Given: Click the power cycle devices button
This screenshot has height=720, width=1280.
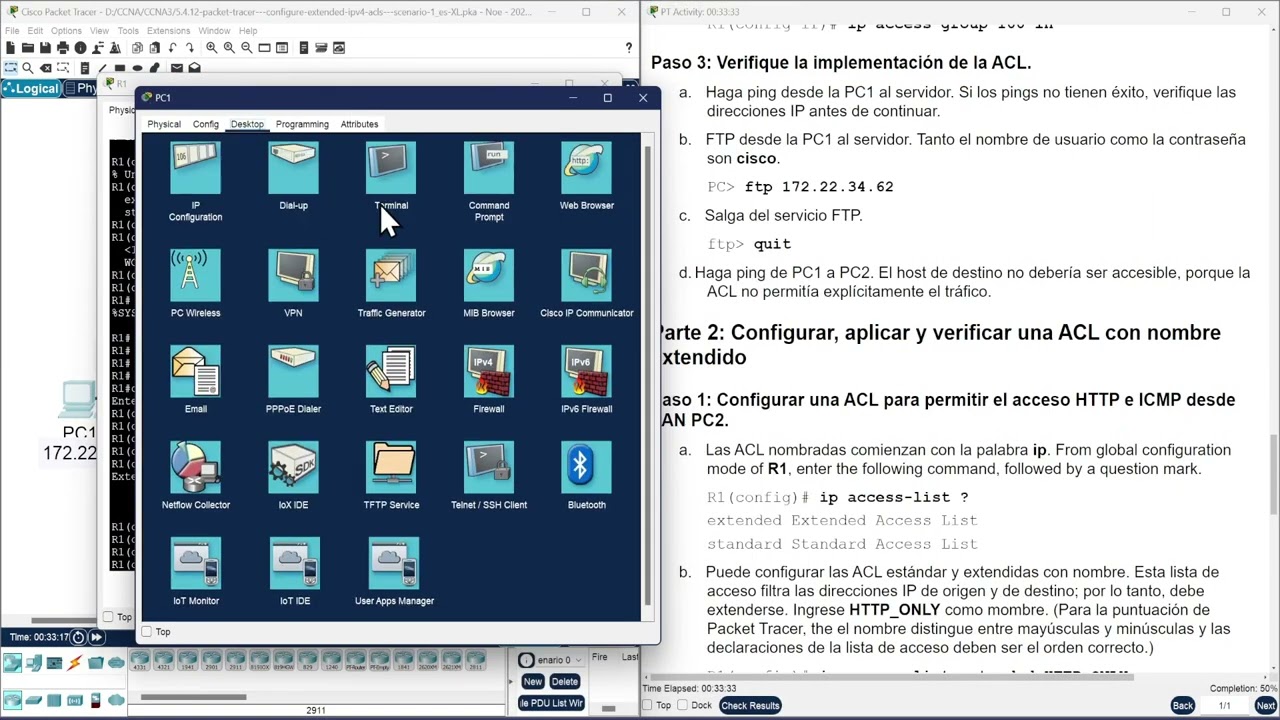Looking at the screenshot, I should coord(78,637).
